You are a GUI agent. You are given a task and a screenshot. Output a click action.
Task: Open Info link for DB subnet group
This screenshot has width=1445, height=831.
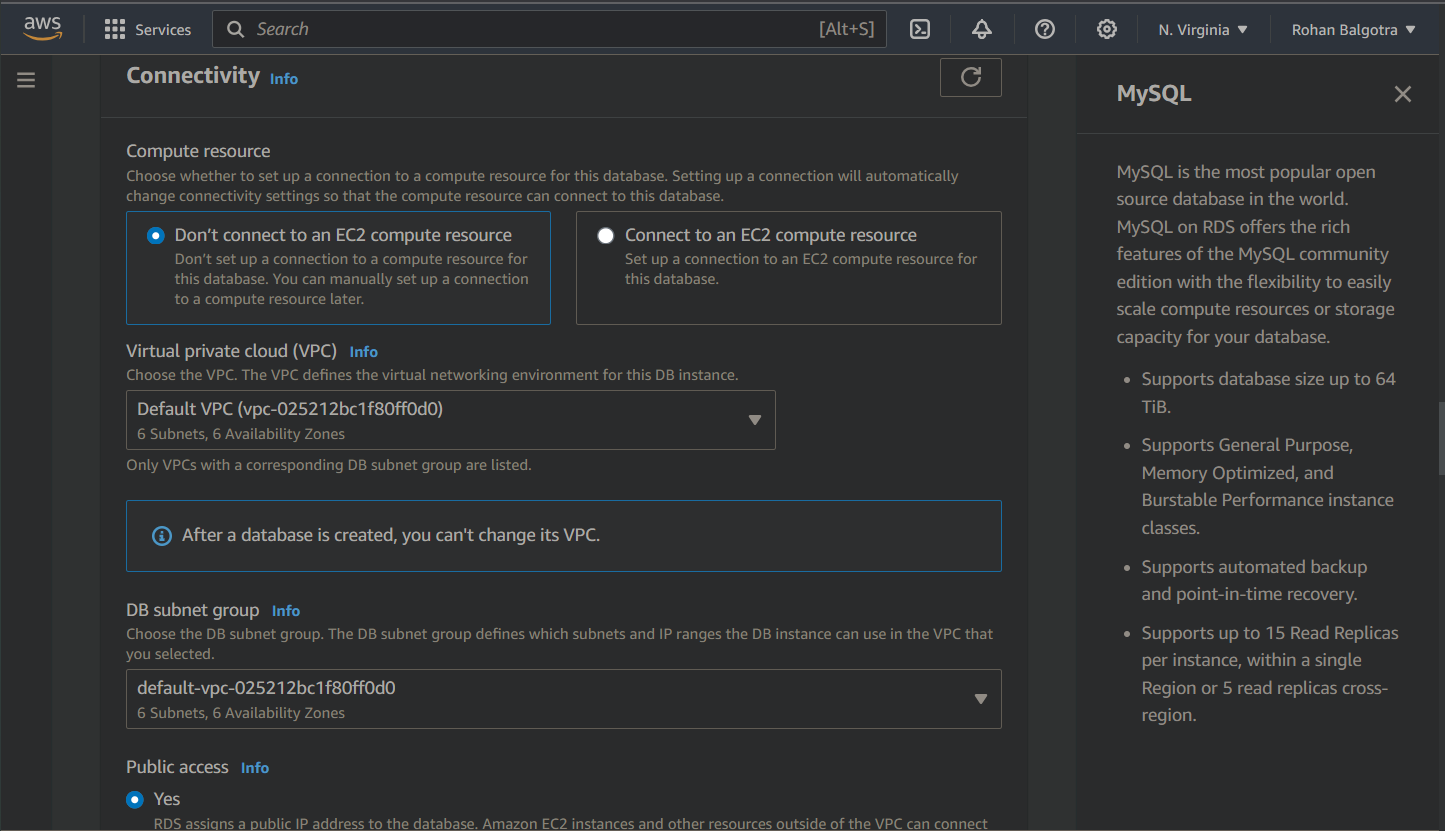286,611
